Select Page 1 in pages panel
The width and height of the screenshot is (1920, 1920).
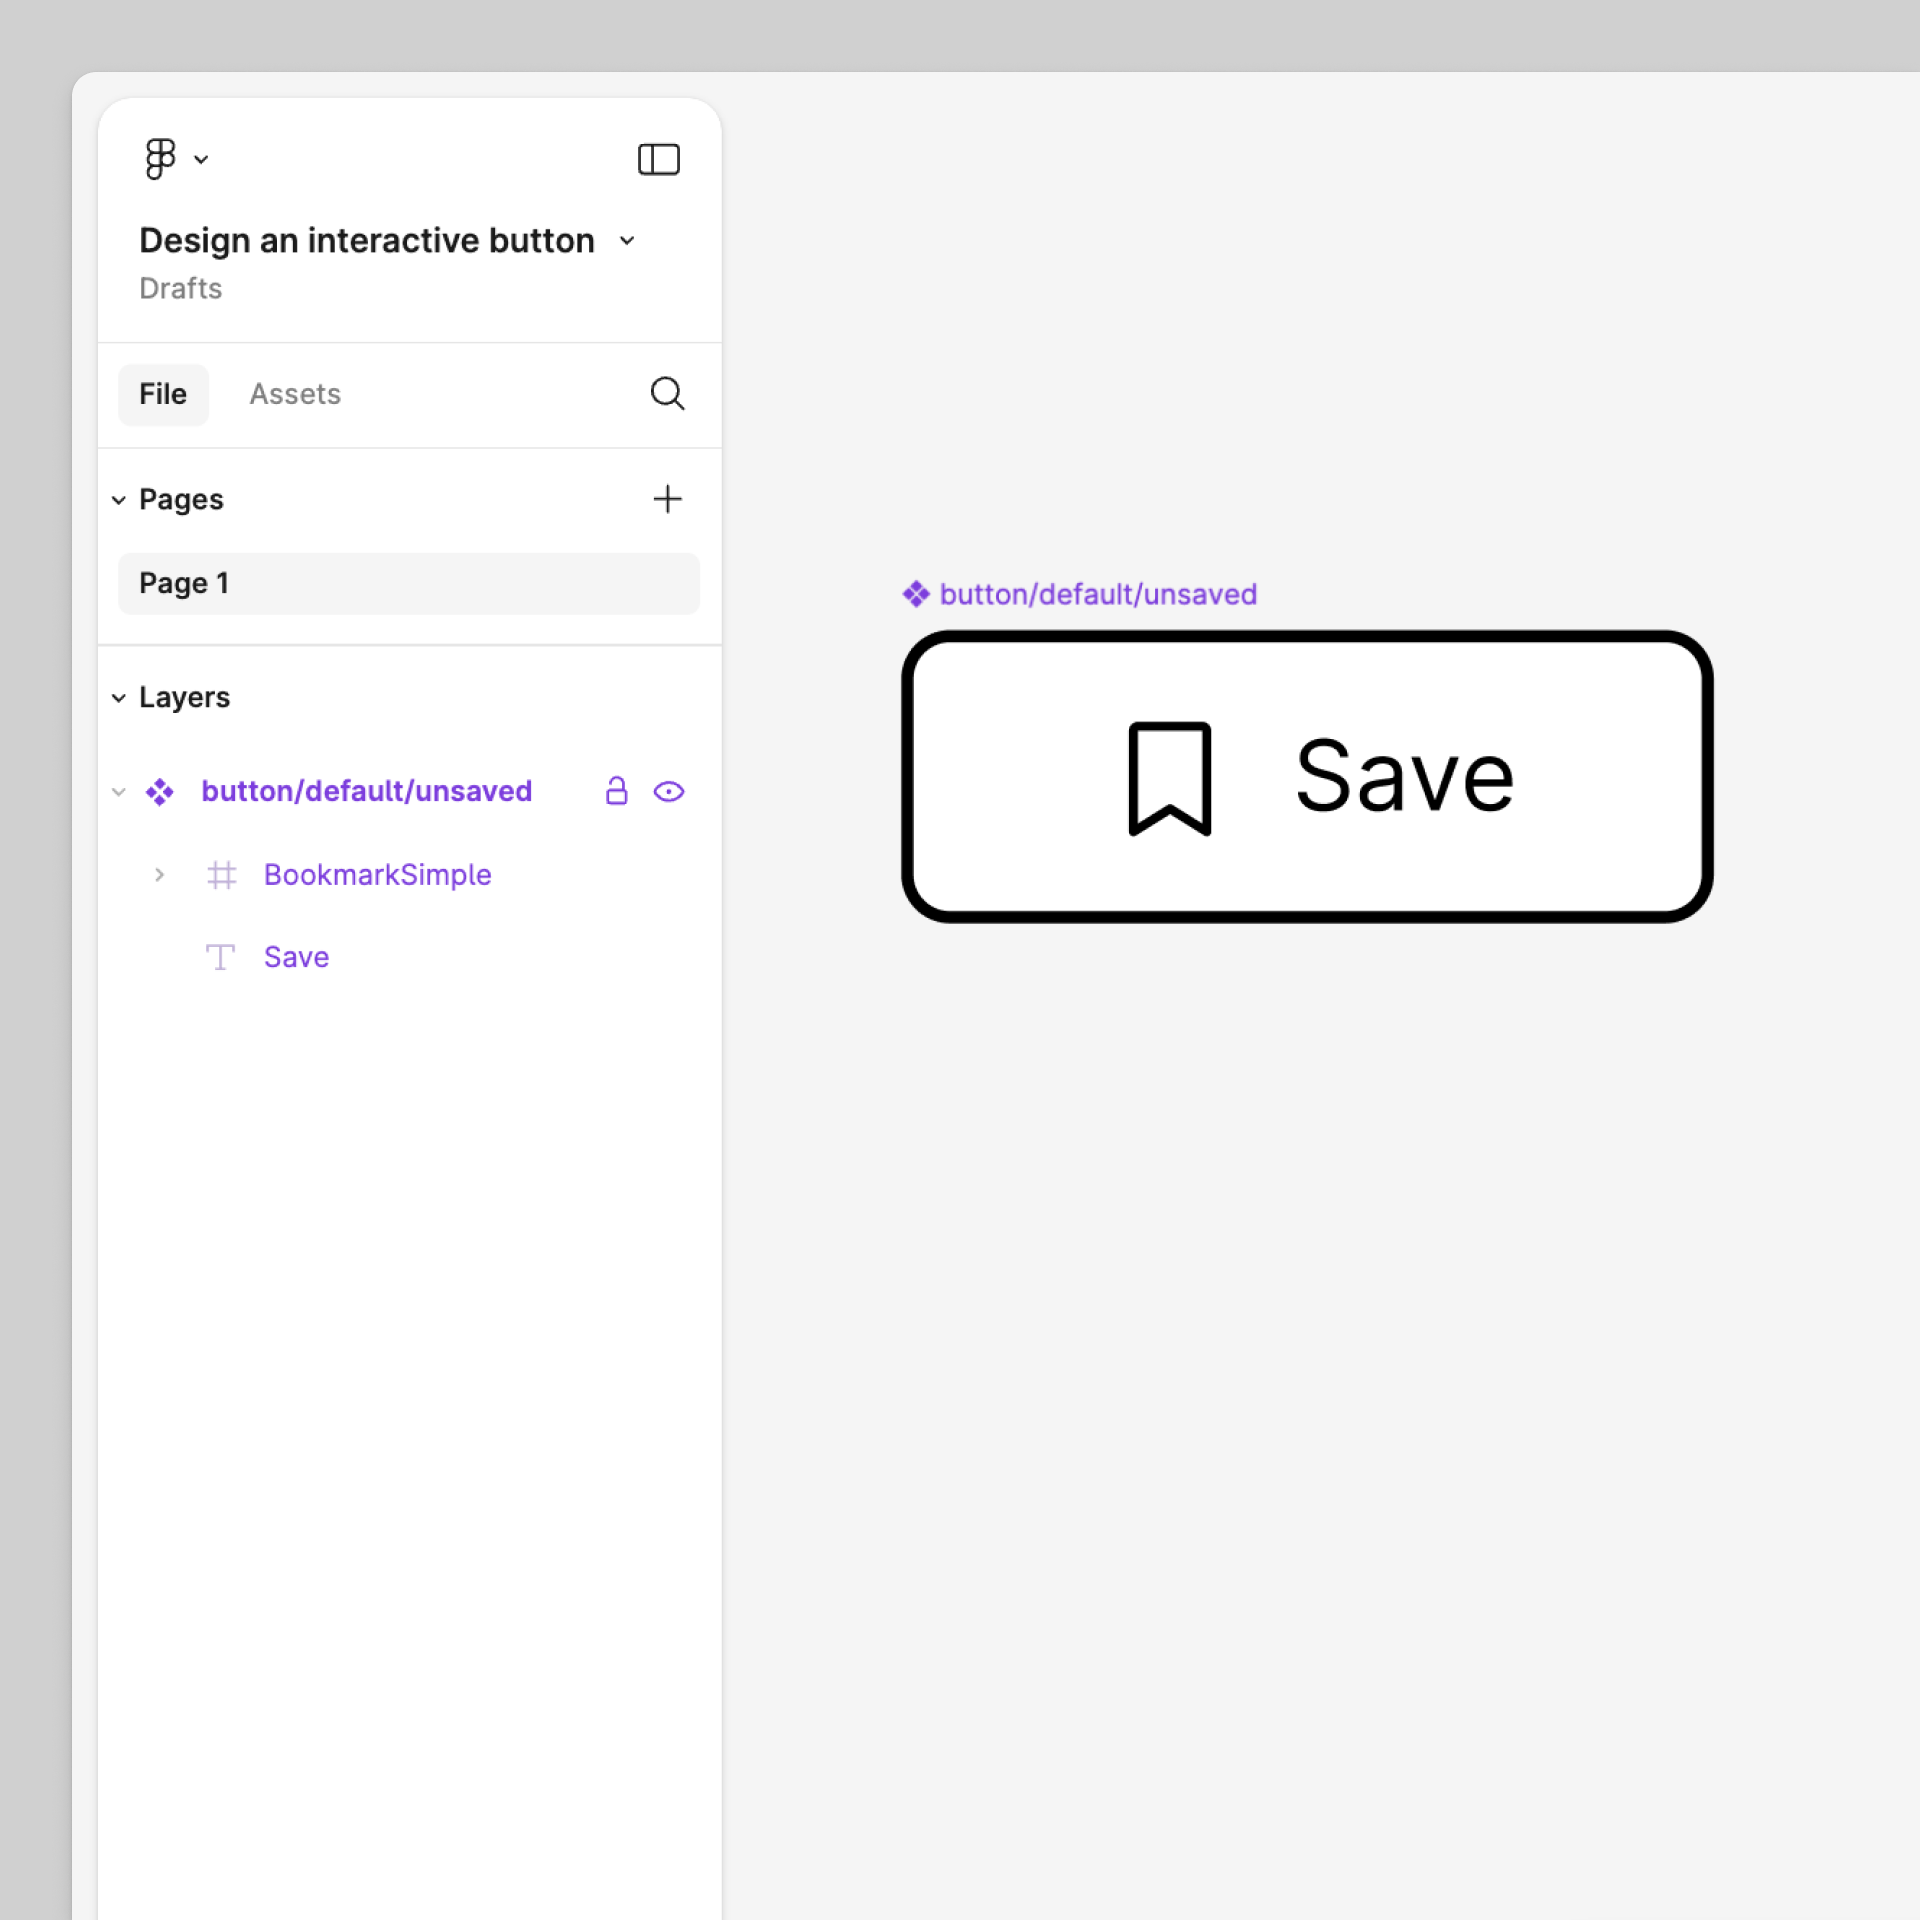click(185, 582)
